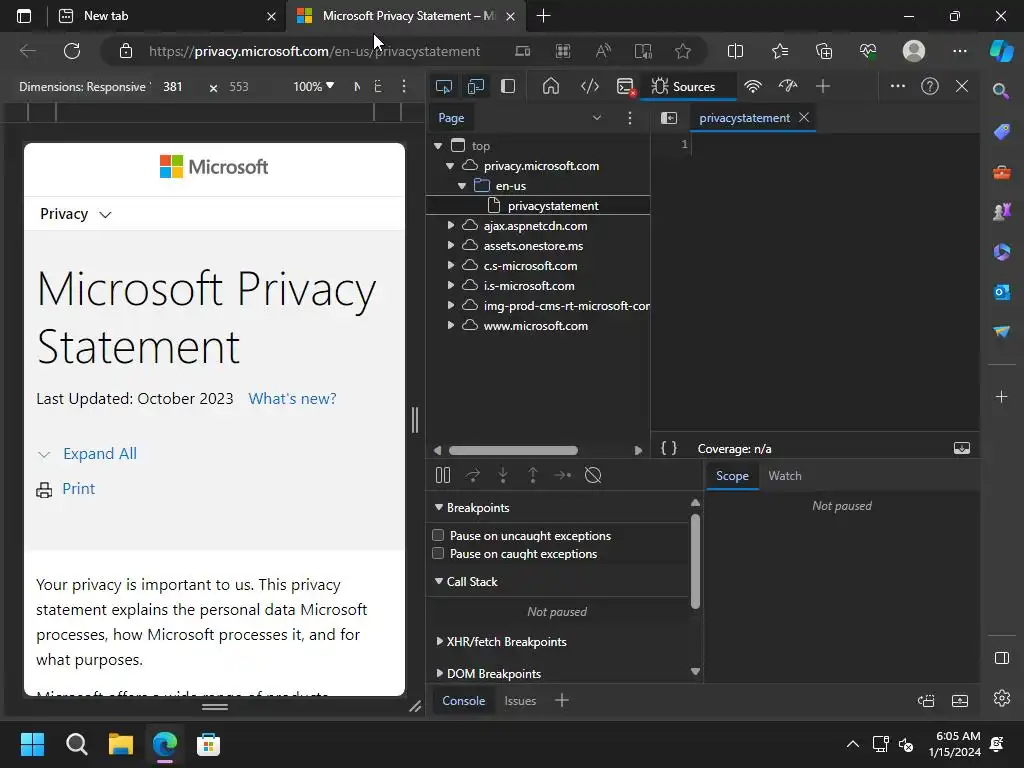Close the DevTools panel
The image size is (1024, 768).
pos(961,86)
